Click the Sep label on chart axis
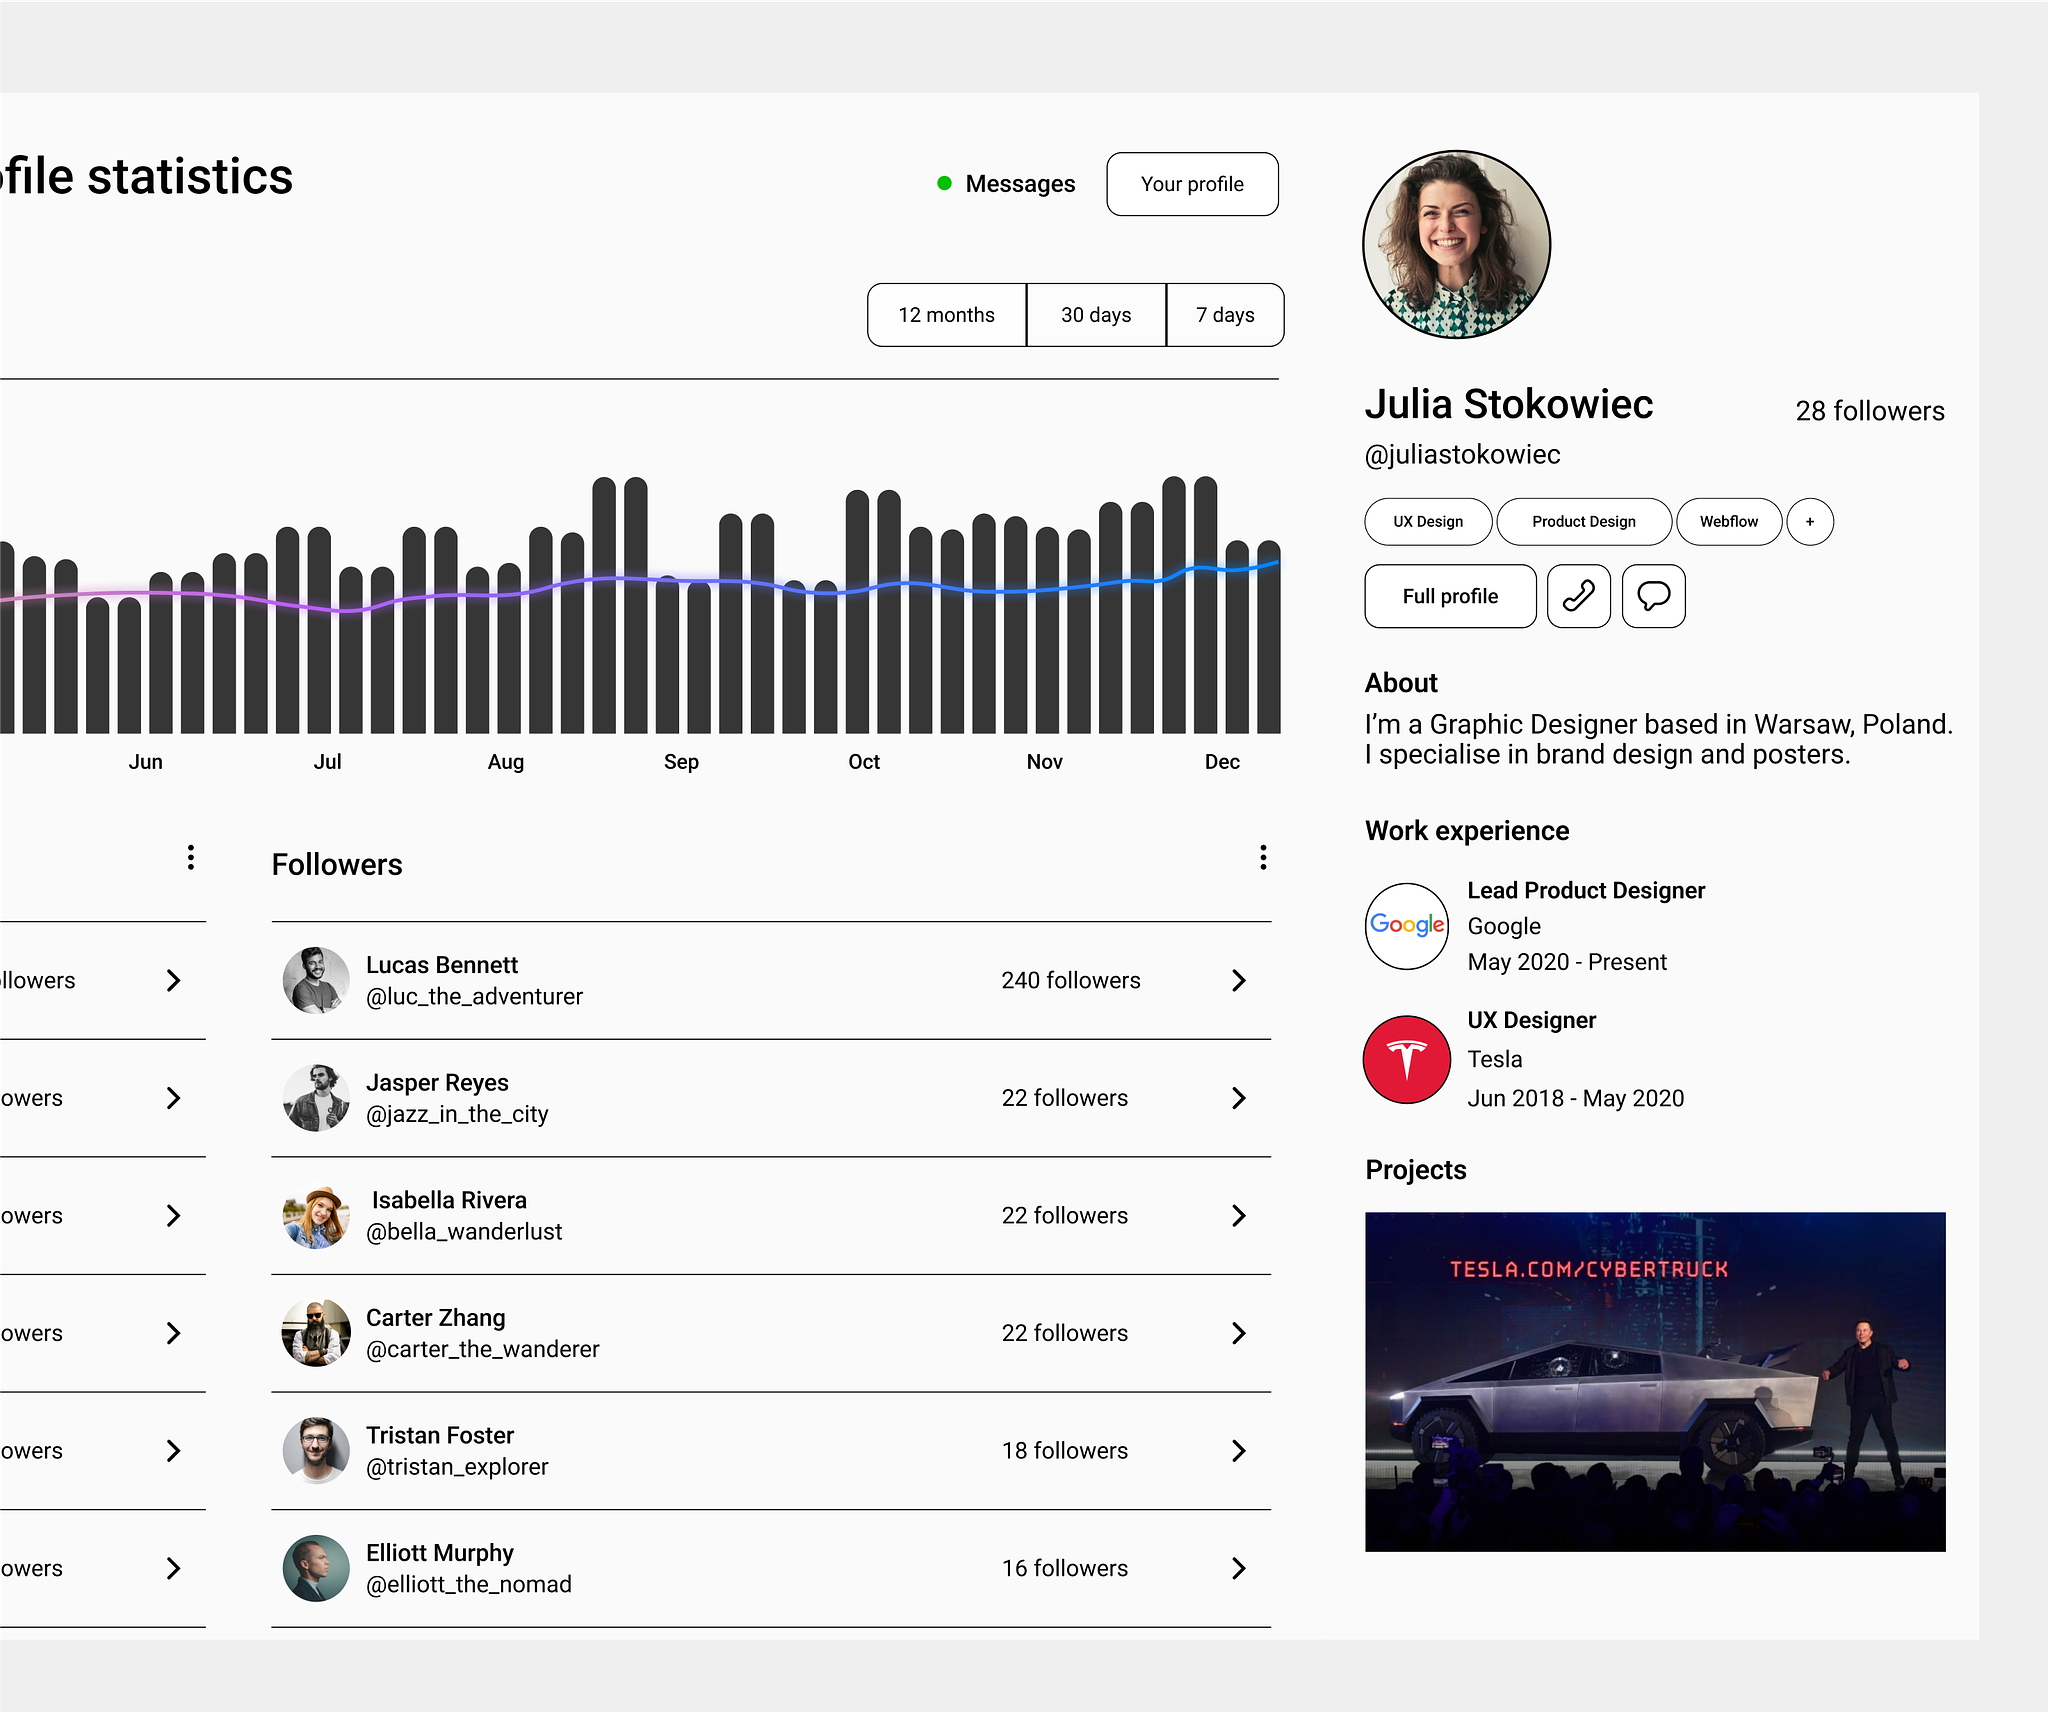This screenshot has height=1712, width=2048. click(681, 762)
